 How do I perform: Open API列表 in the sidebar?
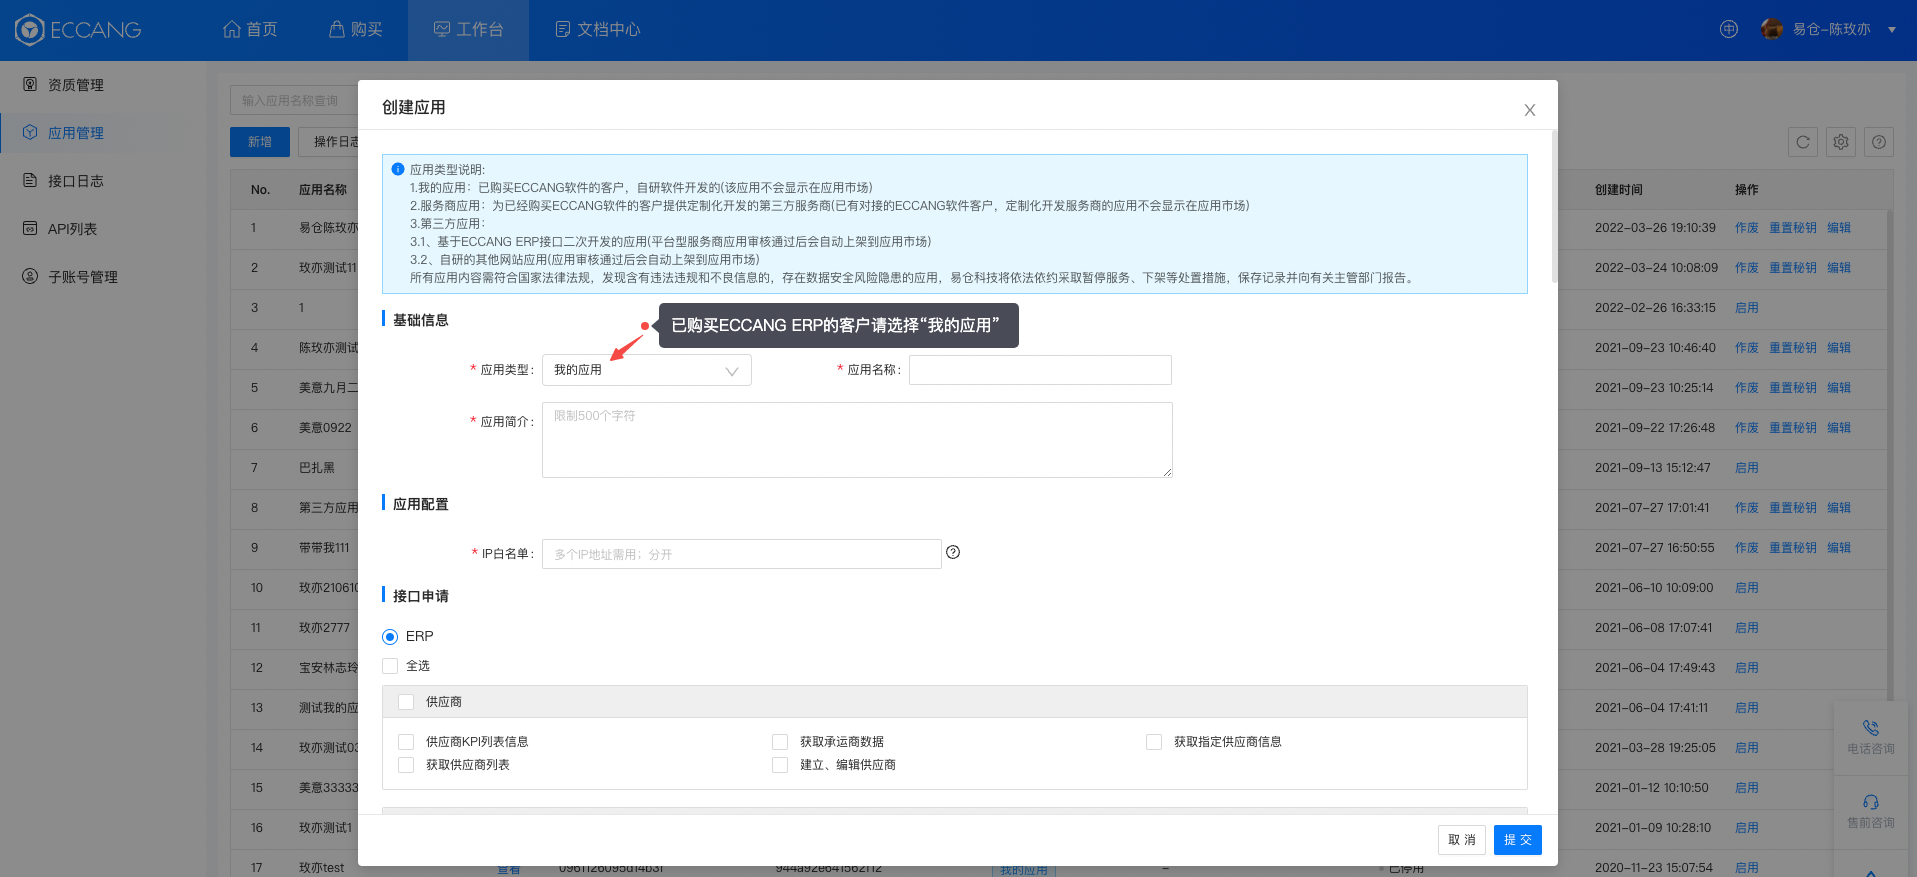pos(72,229)
